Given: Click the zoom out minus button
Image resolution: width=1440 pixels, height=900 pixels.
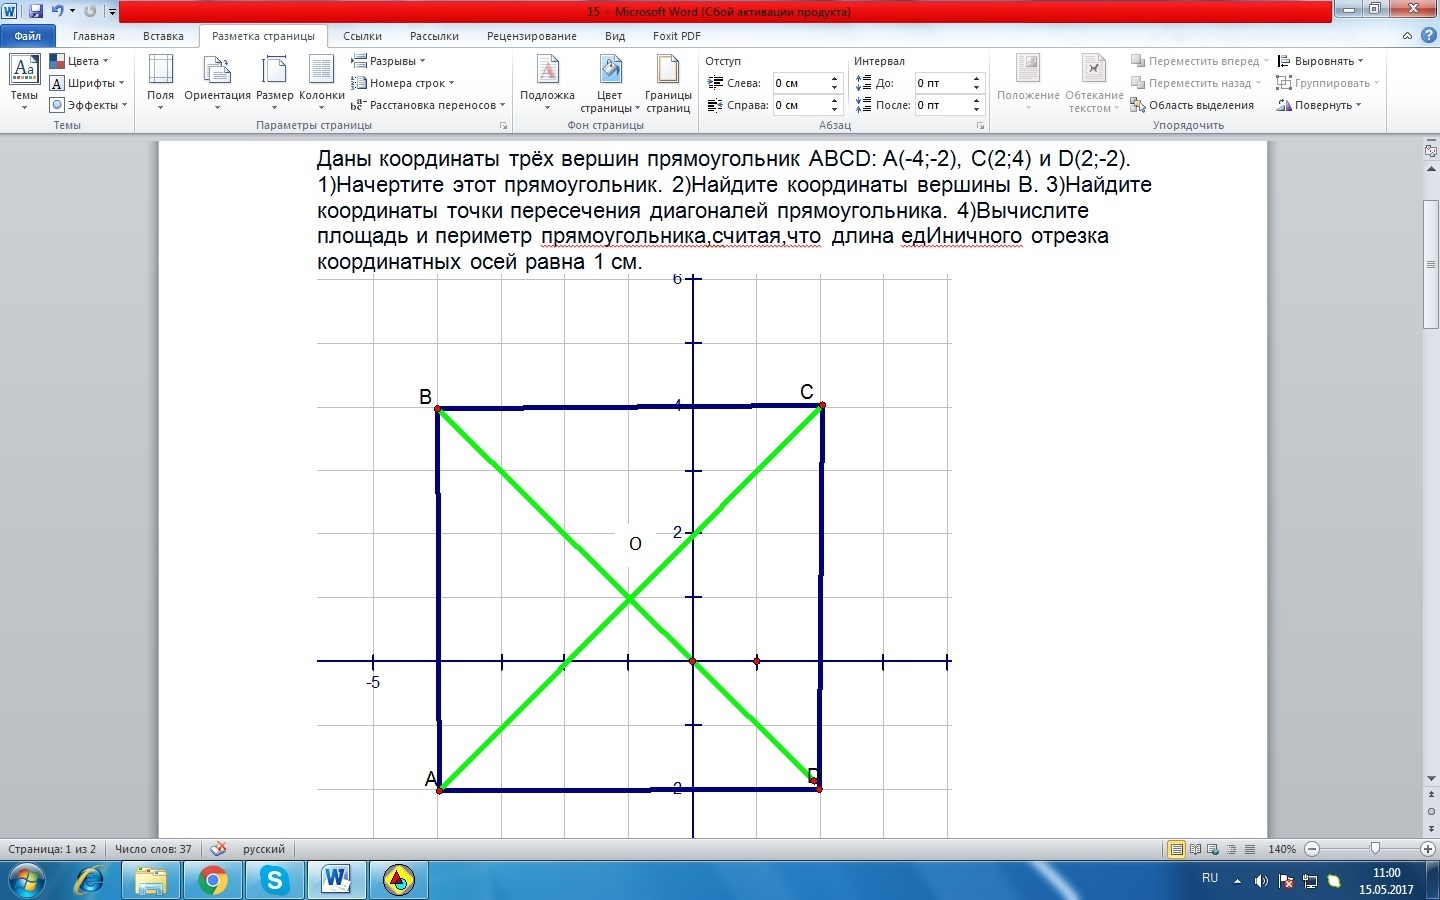Looking at the screenshot, I should tap(1312, 849).
